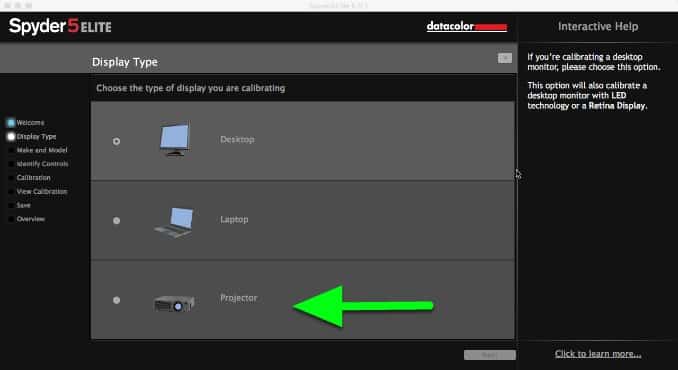
Task: Open the Display Type step in sidebar
Action: pos(36,137)
